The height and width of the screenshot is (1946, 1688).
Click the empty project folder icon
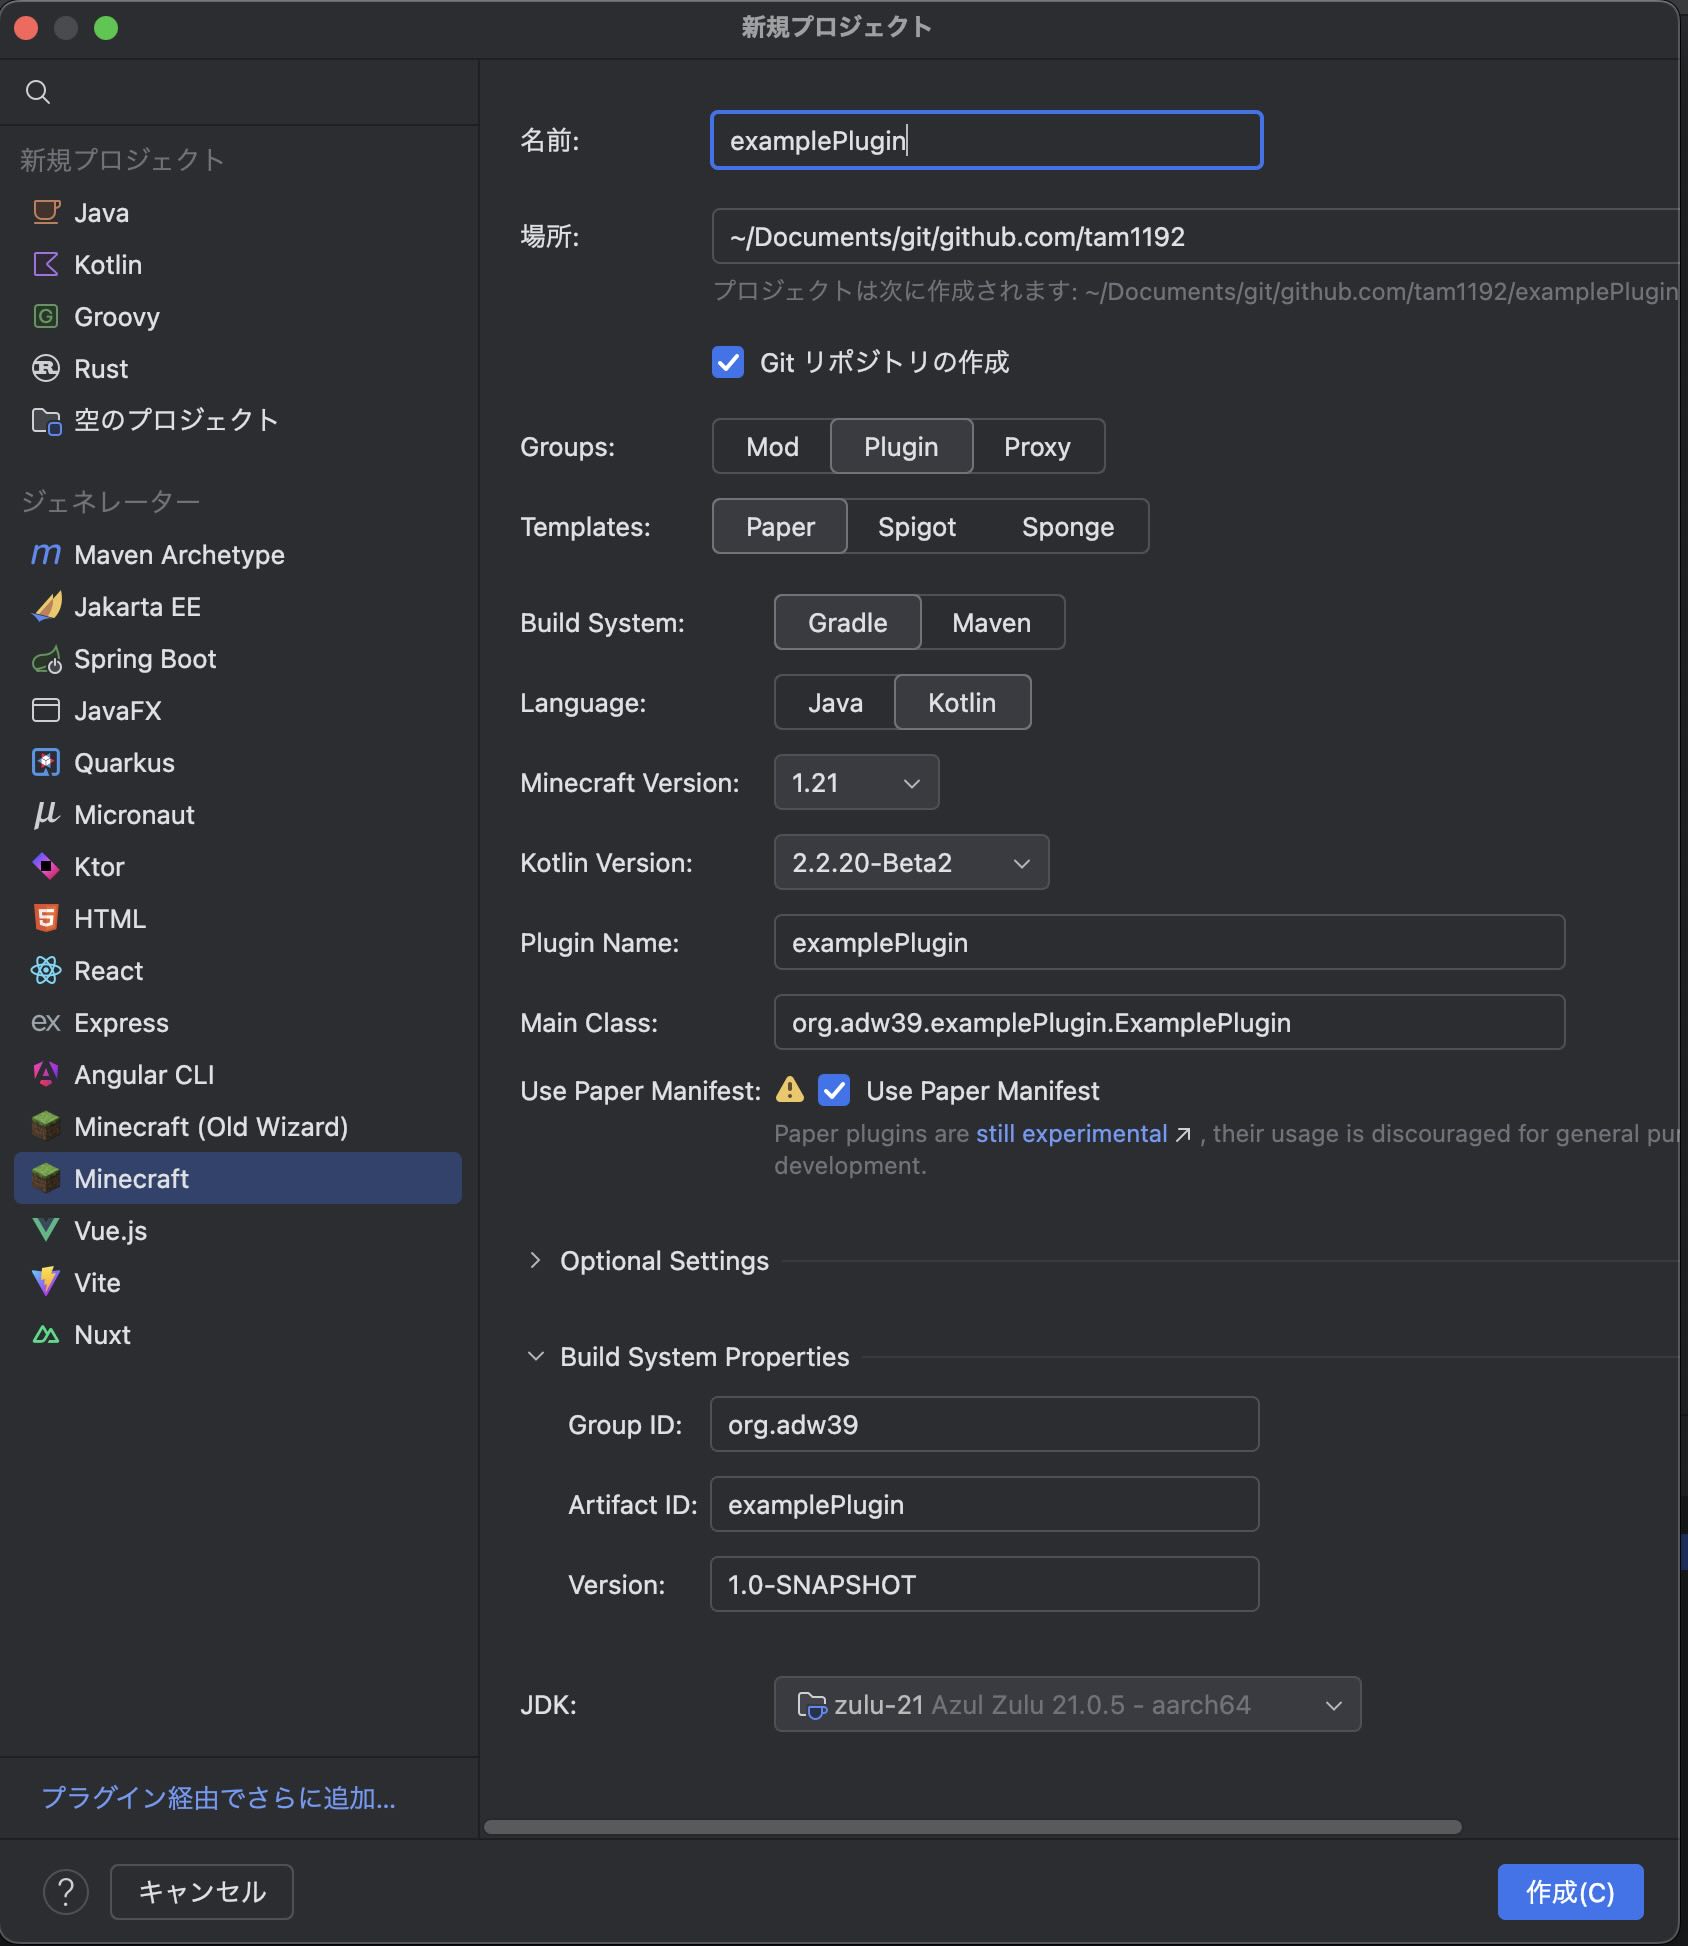tap(46, 420)
